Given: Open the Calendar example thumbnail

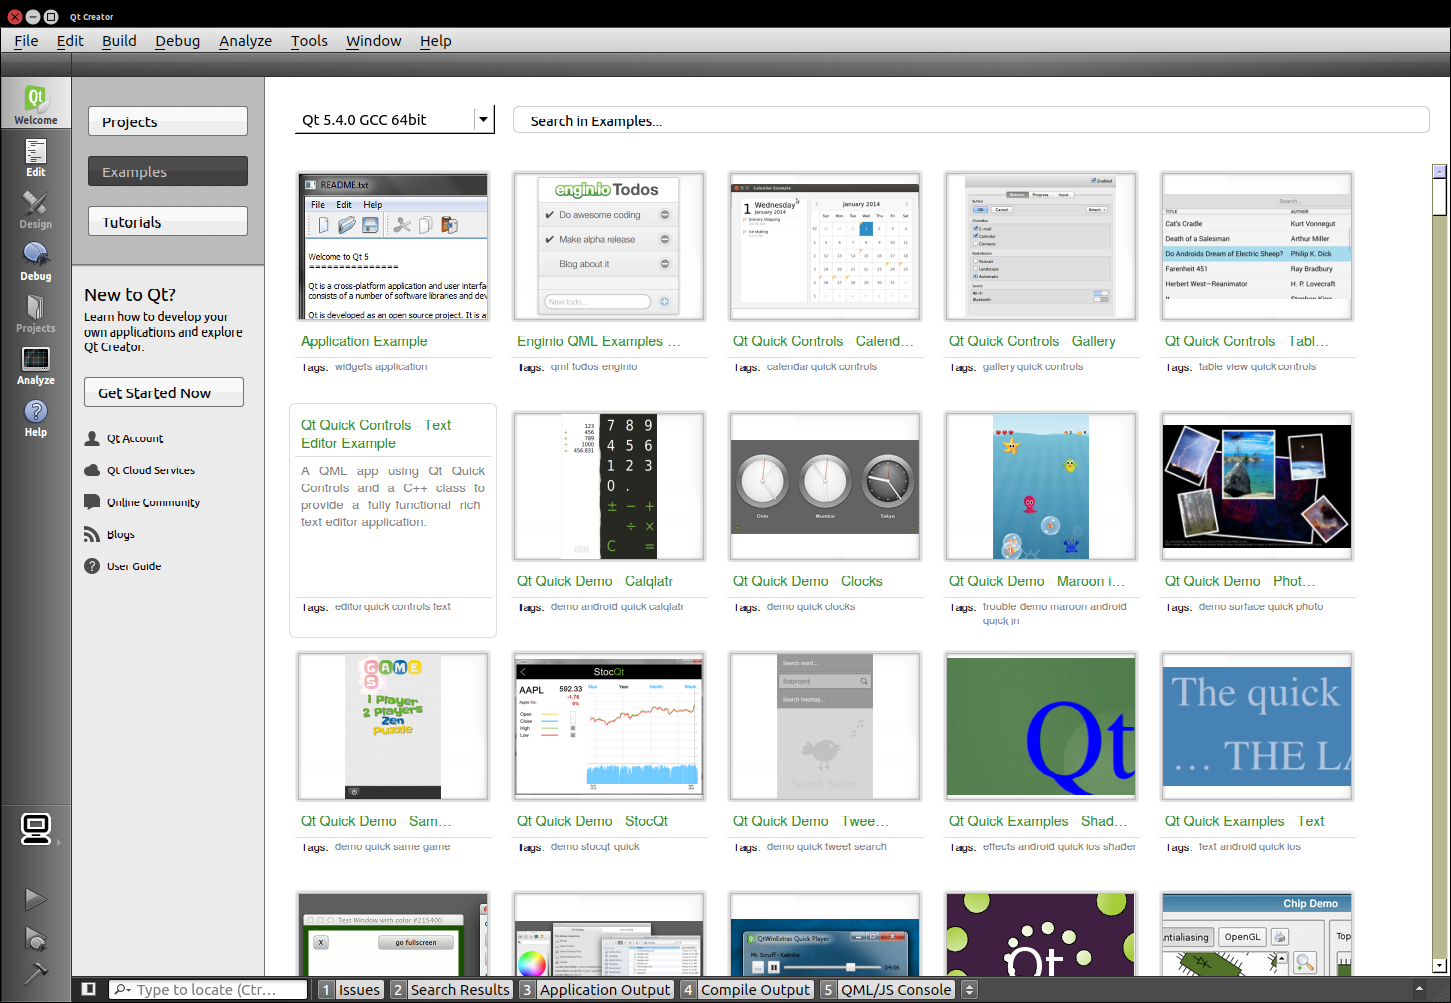Looking at the screenshot, I should click(x=825, y=246).
